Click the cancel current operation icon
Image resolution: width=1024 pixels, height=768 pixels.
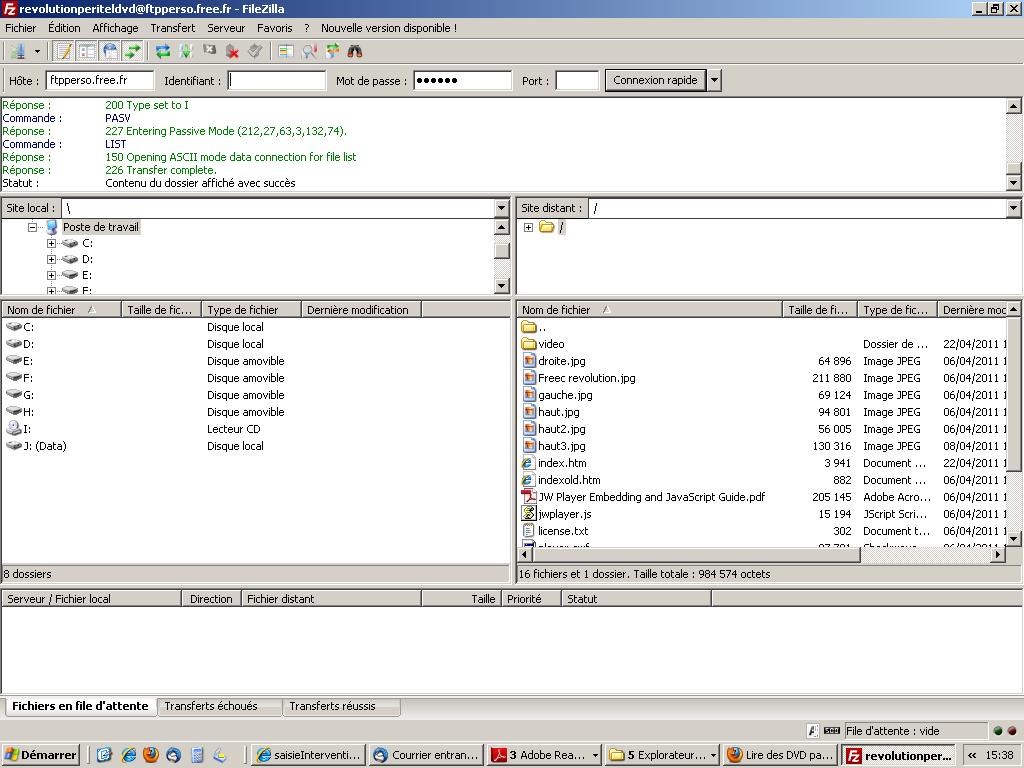point(209,51)
